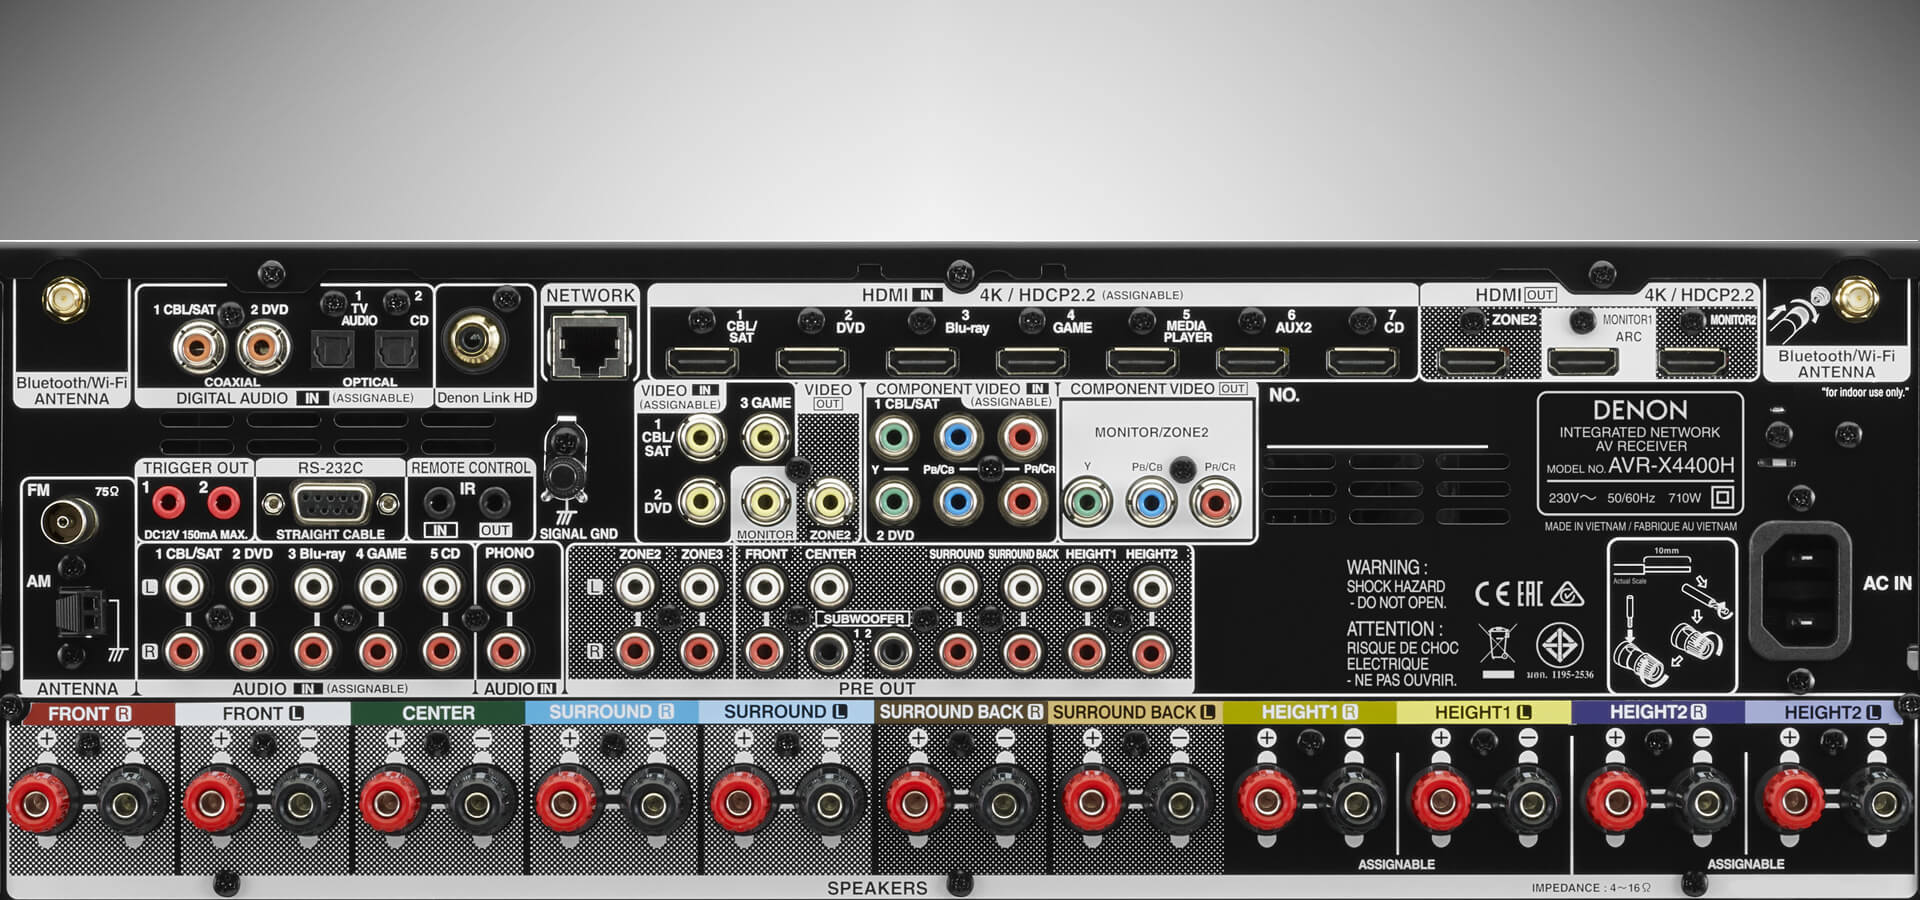This screenshot has width=1920, height=900.
Task: Click pre out CENTER jack
Action: click(829, 588)
